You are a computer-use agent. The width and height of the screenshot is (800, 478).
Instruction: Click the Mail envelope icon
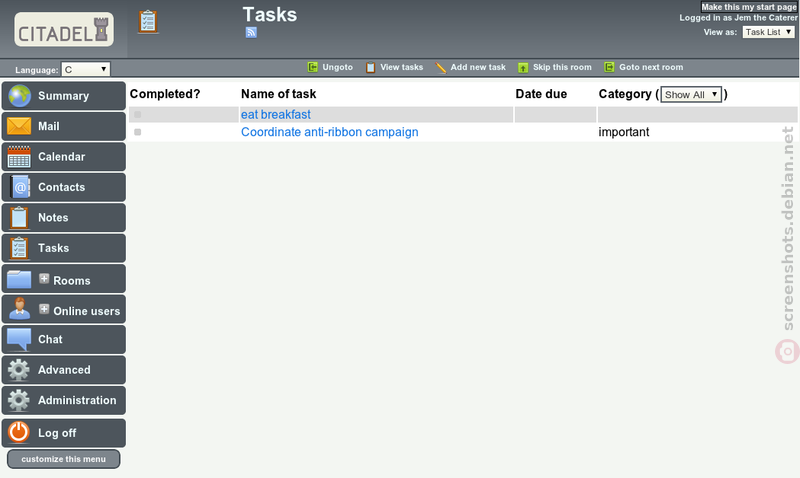click(x=19, y=126)
